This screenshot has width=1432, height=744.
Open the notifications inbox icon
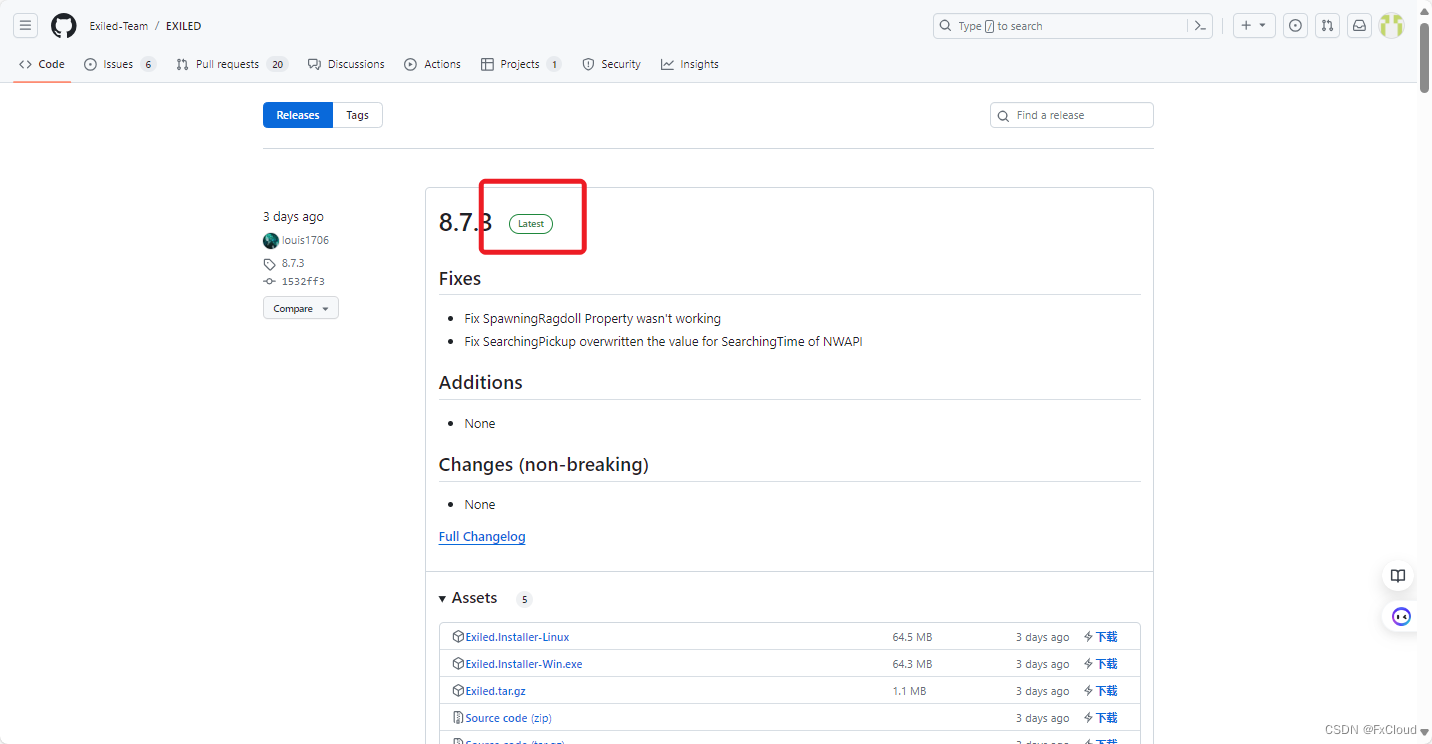pos(1359,26)
